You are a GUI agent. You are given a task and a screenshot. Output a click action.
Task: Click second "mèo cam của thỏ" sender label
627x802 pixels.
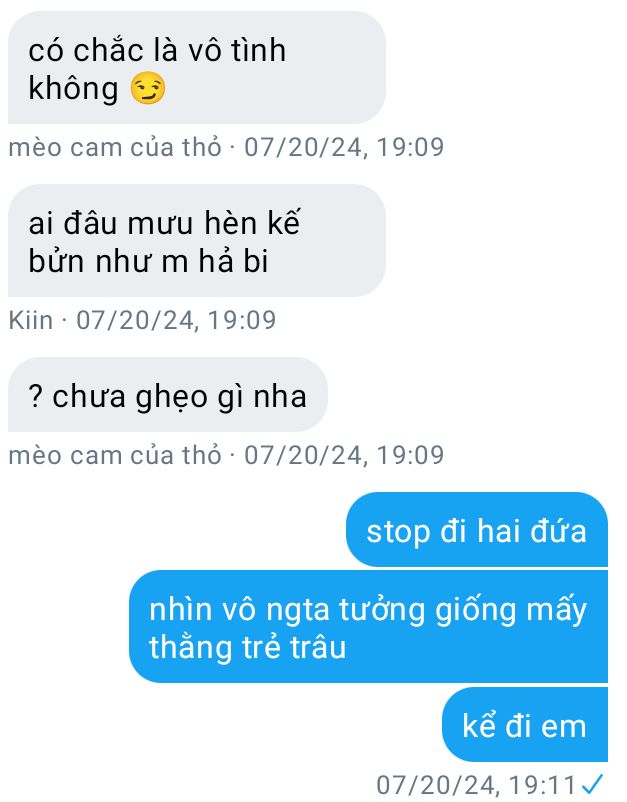(115, 455)
